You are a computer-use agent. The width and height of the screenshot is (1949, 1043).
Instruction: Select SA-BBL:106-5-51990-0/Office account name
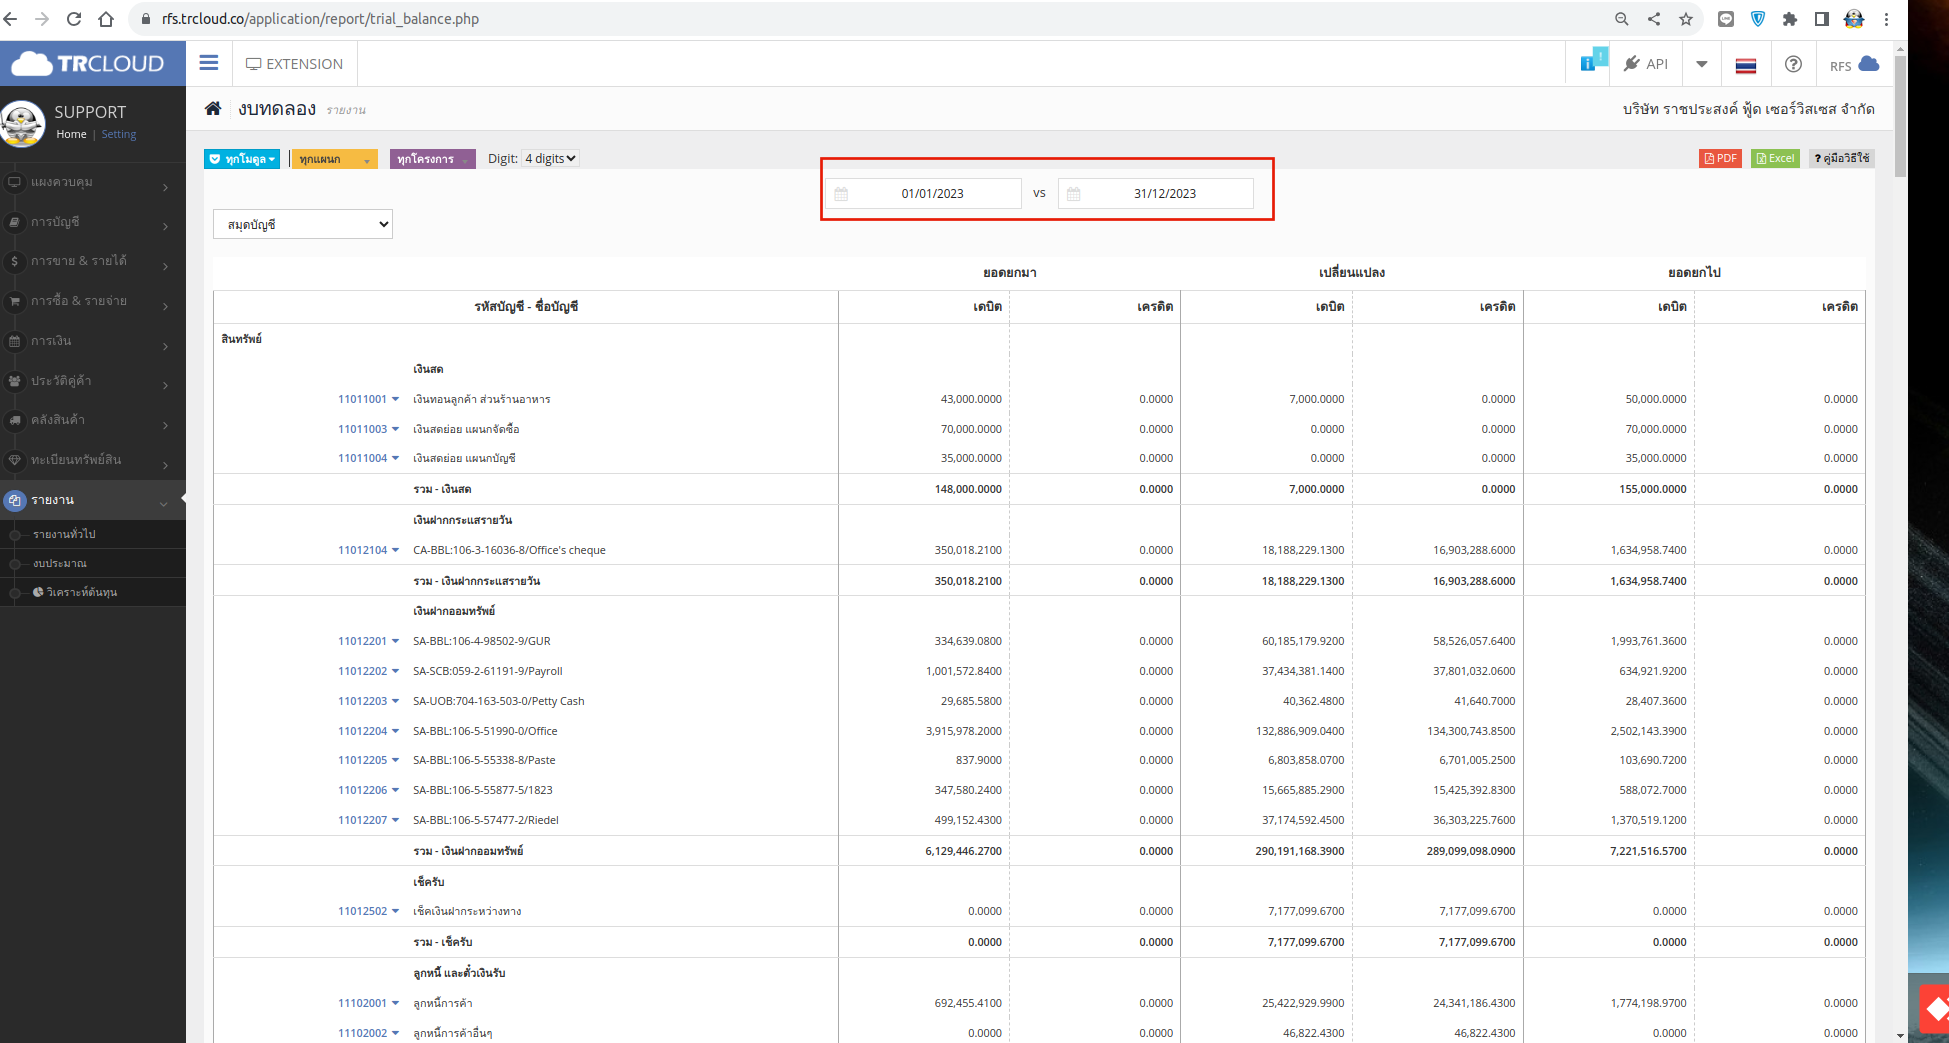pyautogui.click(x=485, y=731)
